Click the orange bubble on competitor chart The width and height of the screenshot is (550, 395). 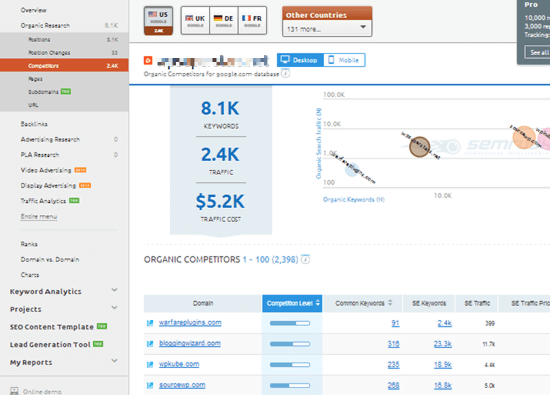524,137
